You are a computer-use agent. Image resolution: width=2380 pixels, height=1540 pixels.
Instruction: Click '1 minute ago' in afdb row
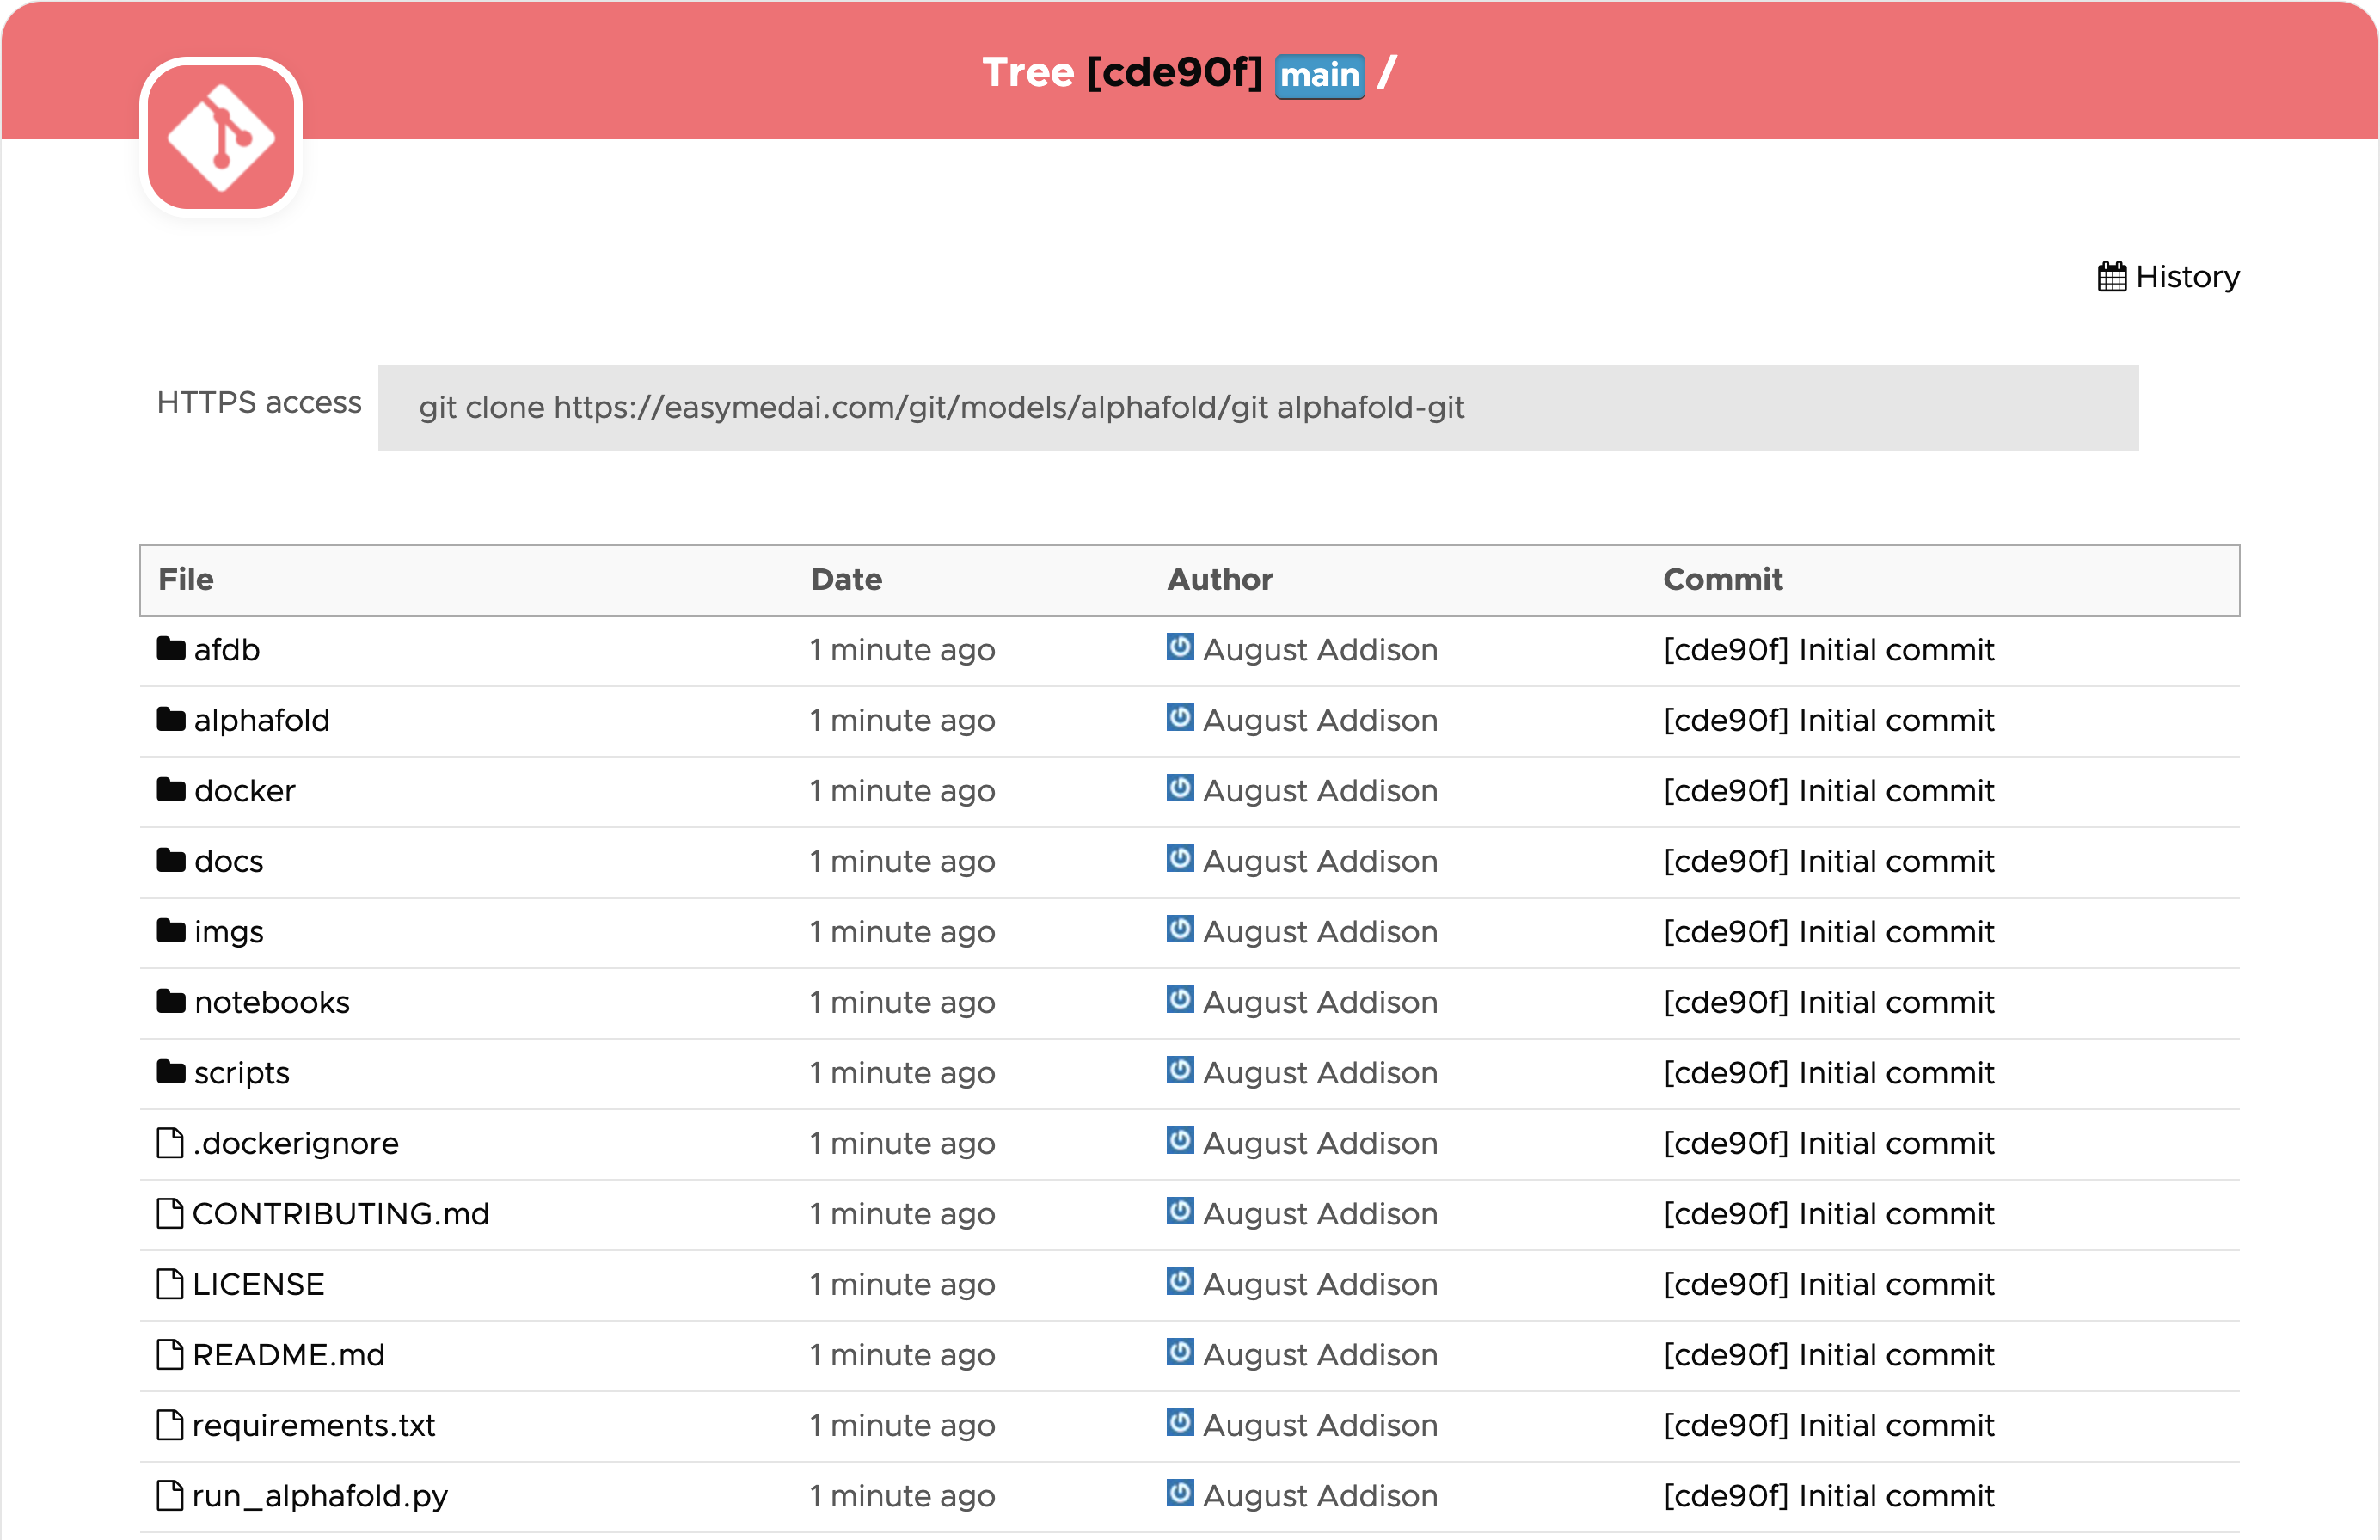click(x=903, y=650)
